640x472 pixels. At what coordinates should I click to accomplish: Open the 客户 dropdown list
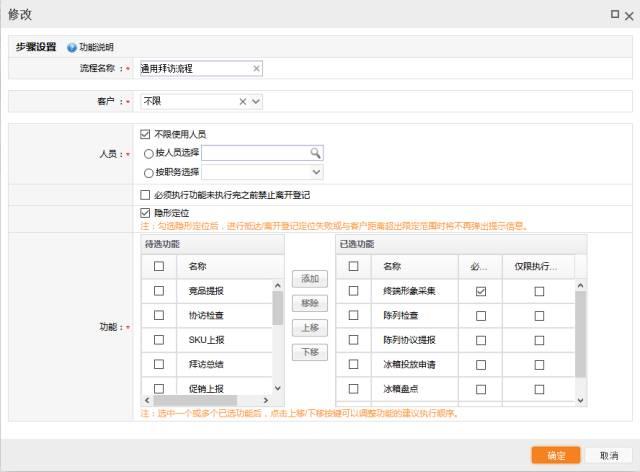point(256,101)
